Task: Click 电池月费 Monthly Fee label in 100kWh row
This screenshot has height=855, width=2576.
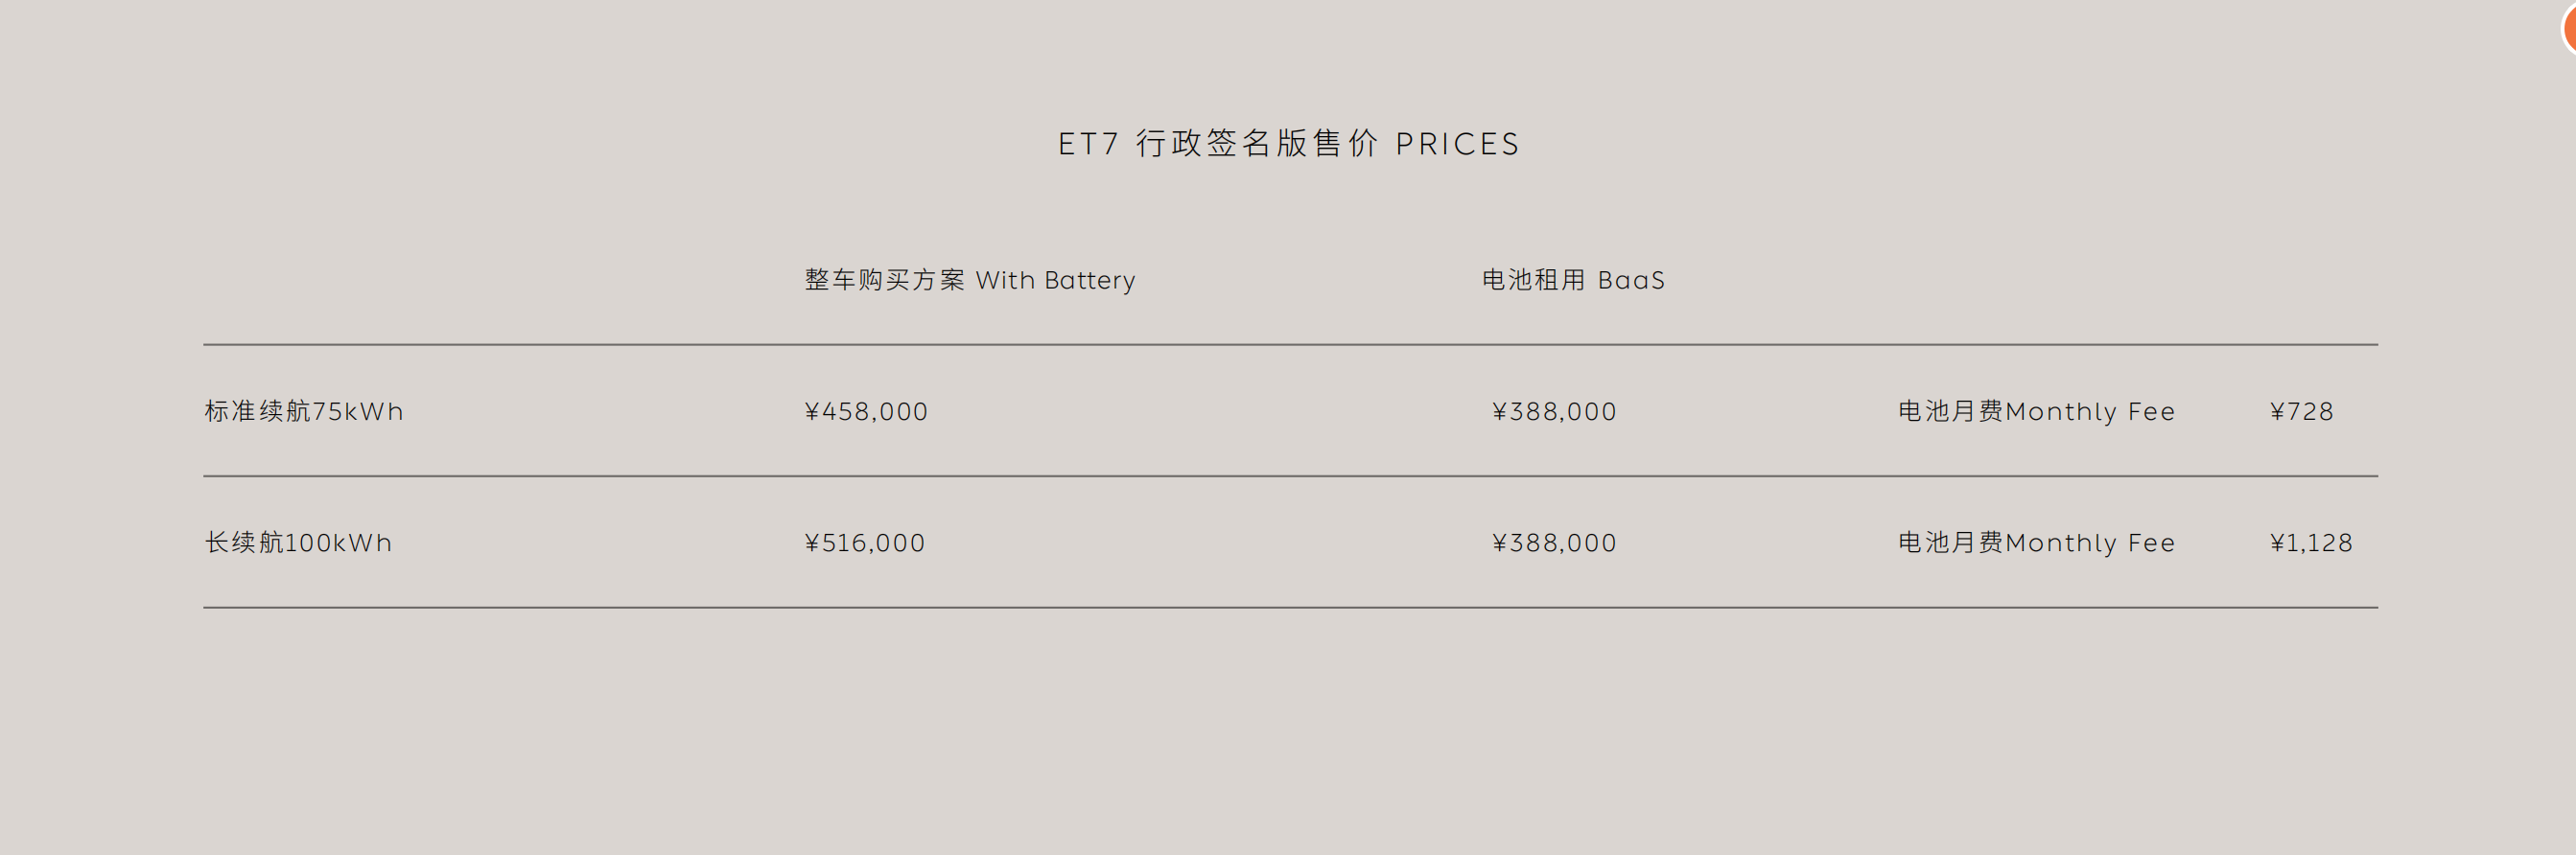Action: click(x=2036, y=543)
